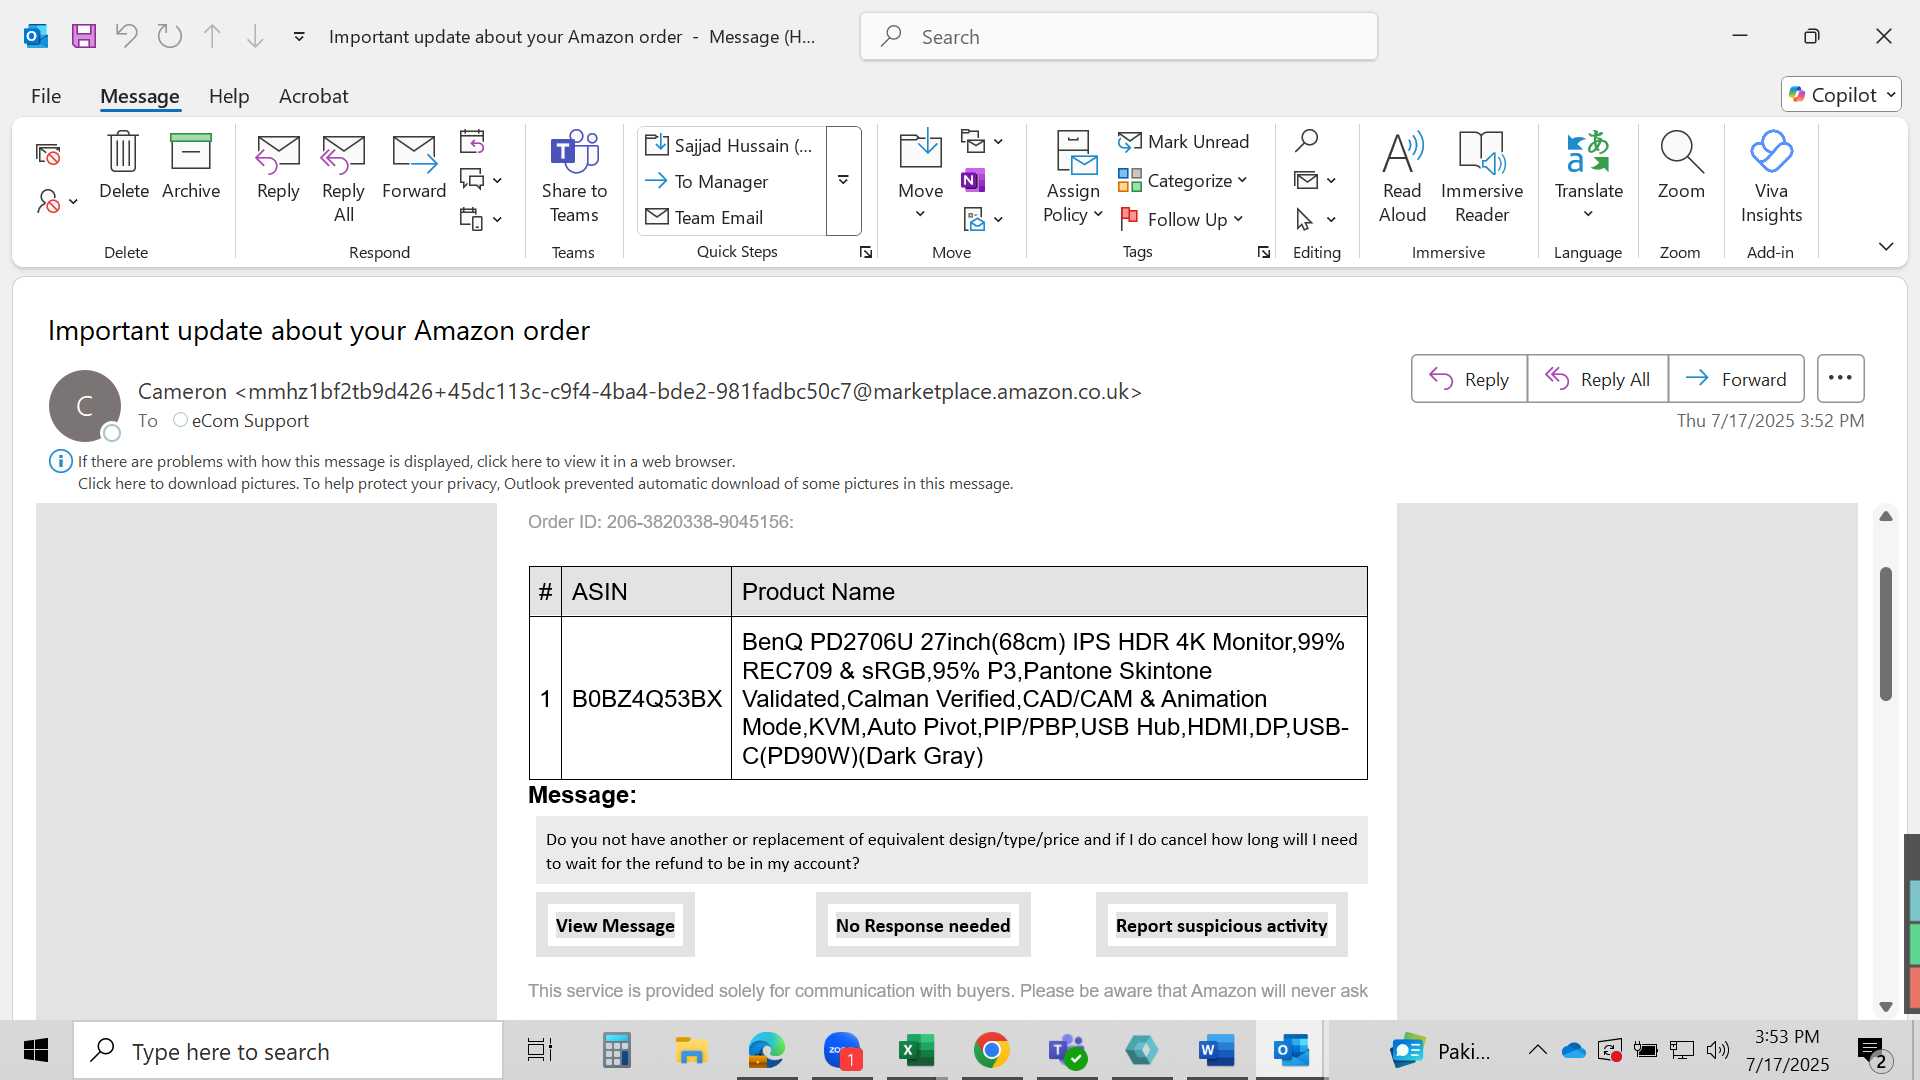Image resolution: width=1920 pixels, height=1080 pixels.
Task: Open Categorize dropdown
Action: [x=1184, y=181]
